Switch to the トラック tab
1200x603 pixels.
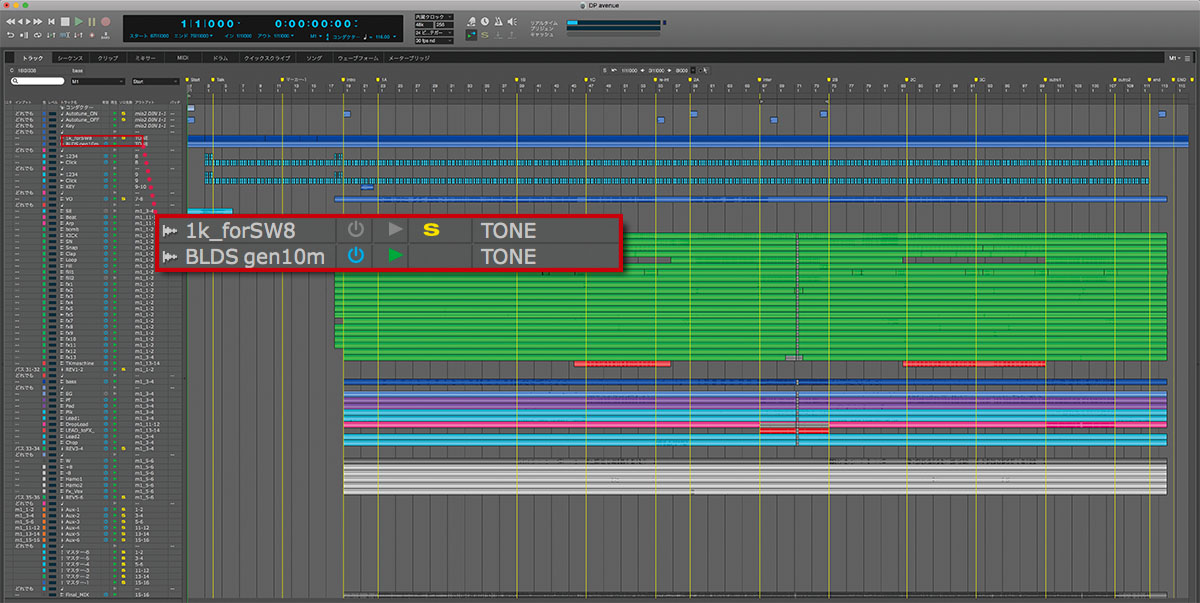(33, 58)
